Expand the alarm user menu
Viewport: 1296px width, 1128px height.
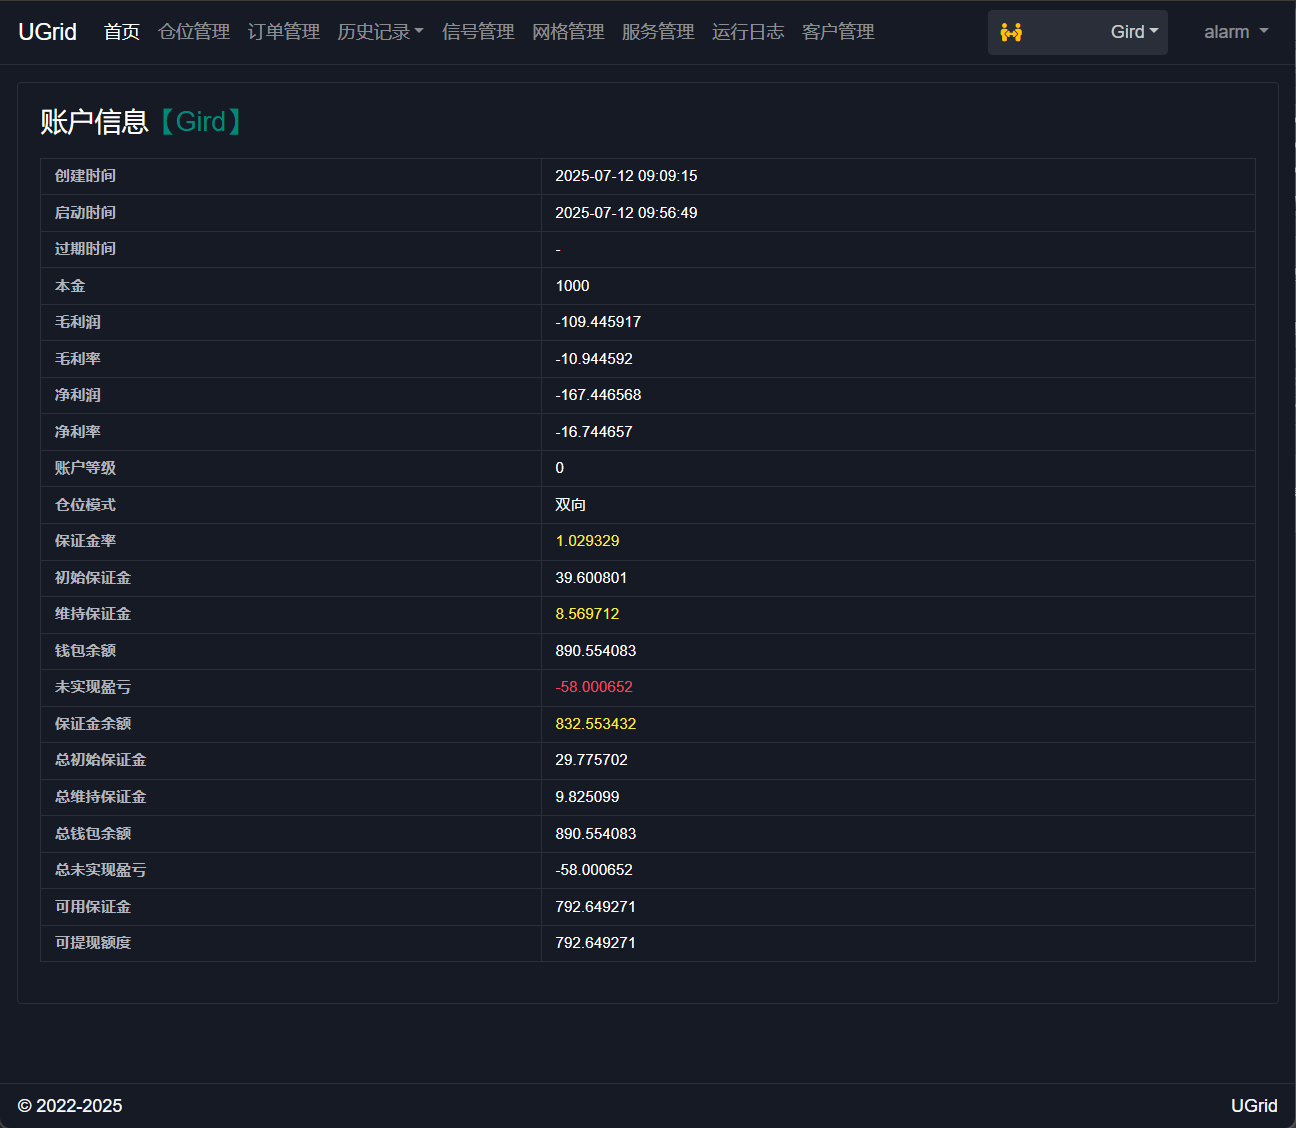point(1235,32)
